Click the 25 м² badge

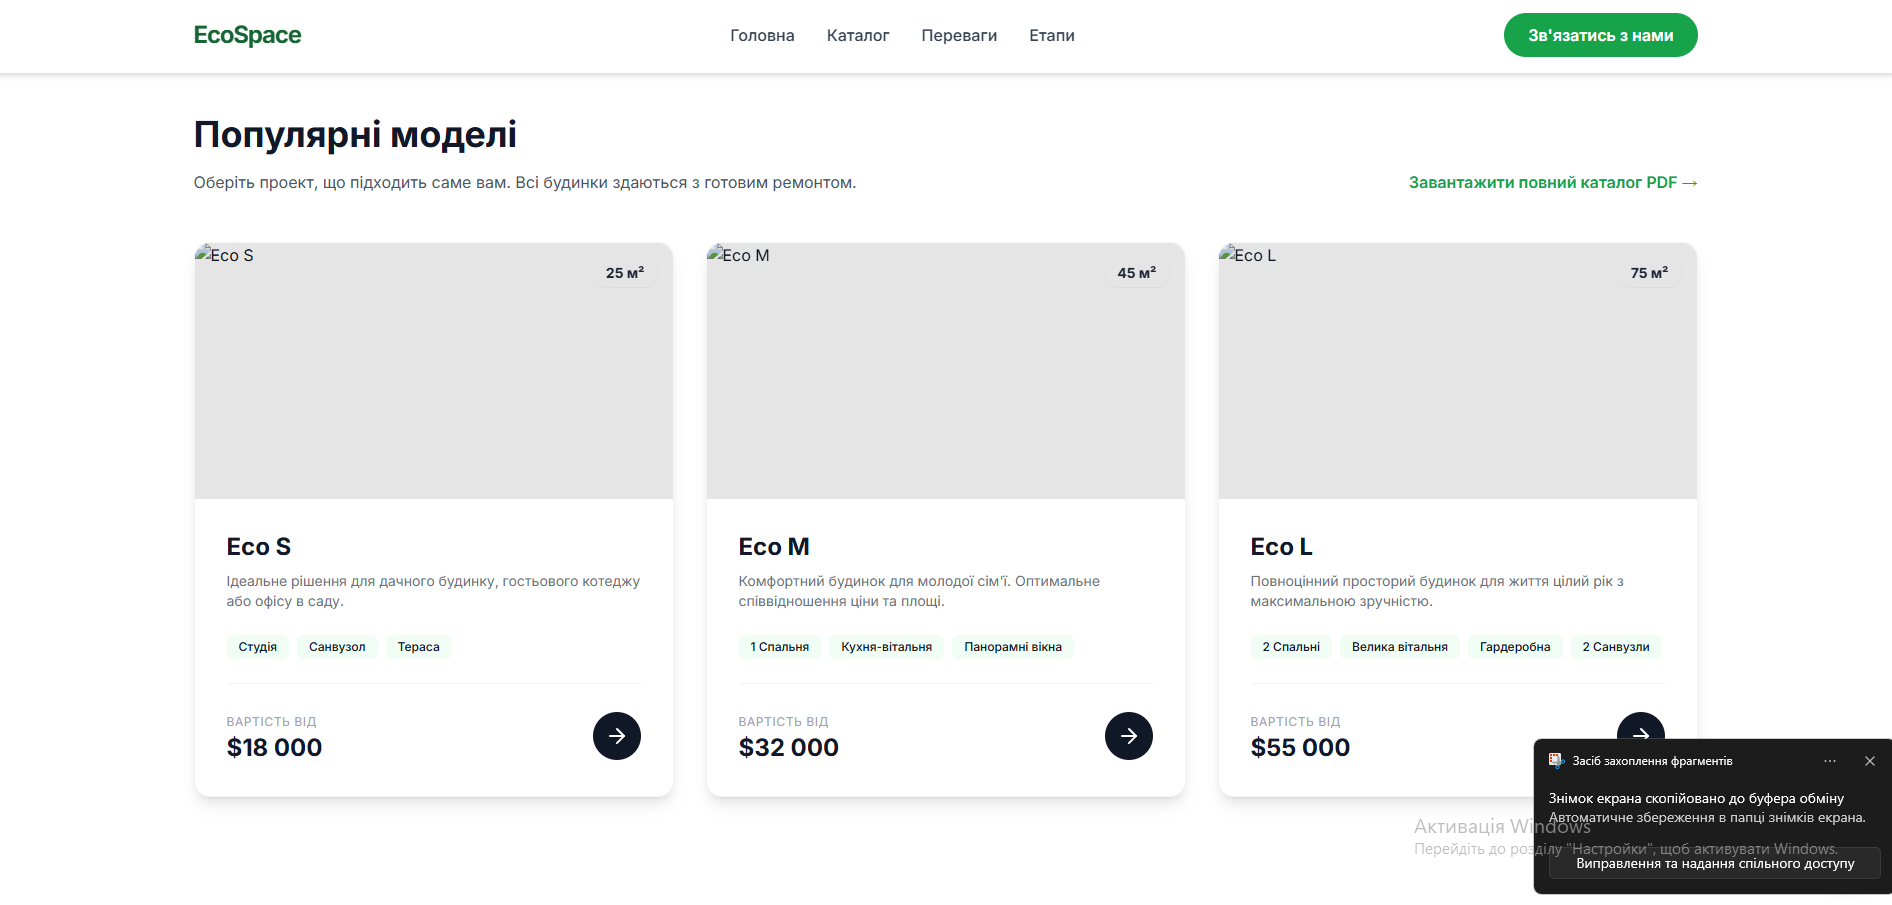tap(625, 273)
